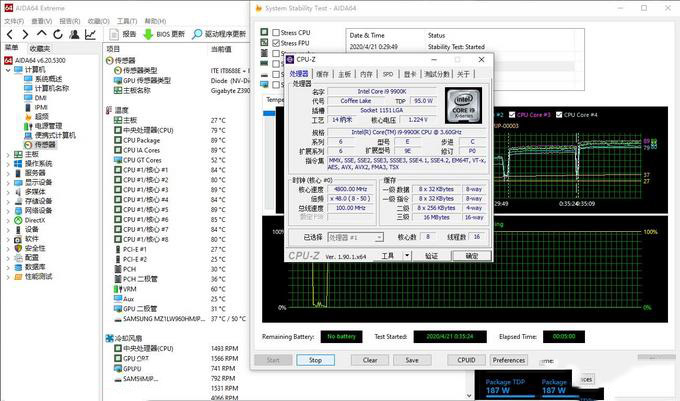Click the 电源管理 battery icon in tree

tap(28, 126)
